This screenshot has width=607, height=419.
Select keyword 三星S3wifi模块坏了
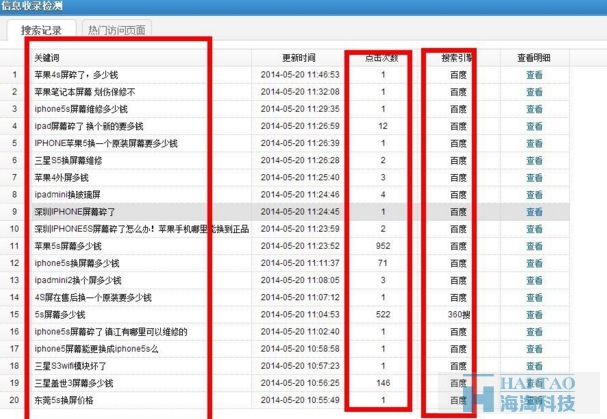(x=70, y=366)
